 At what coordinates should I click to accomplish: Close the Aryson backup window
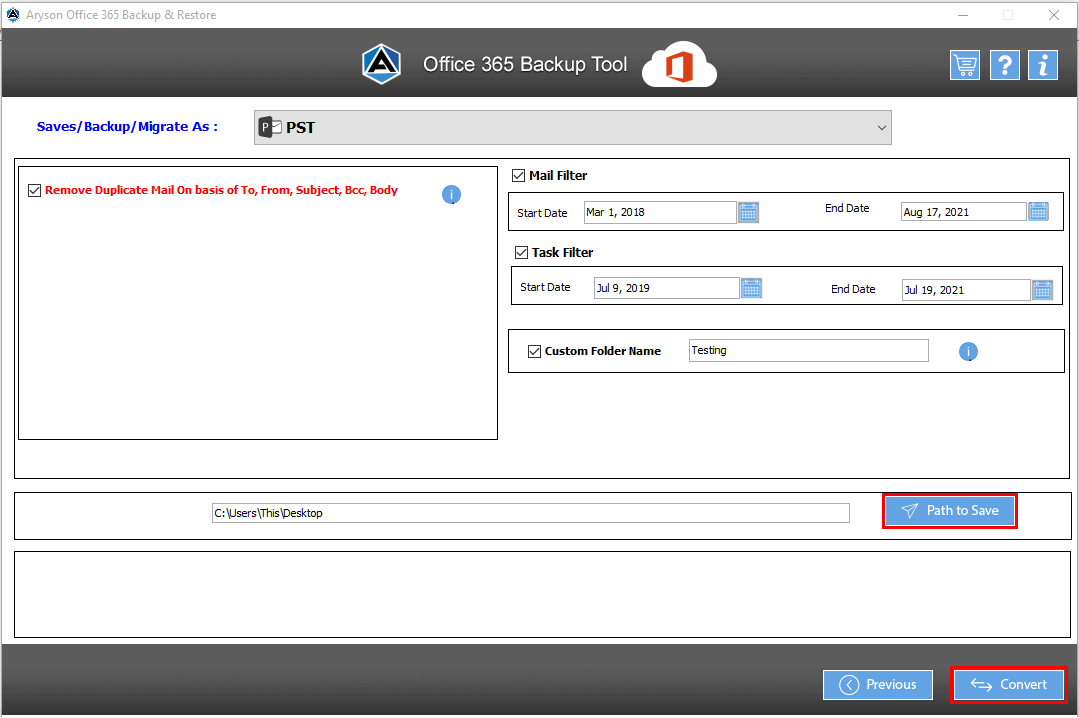(1054, 15)
